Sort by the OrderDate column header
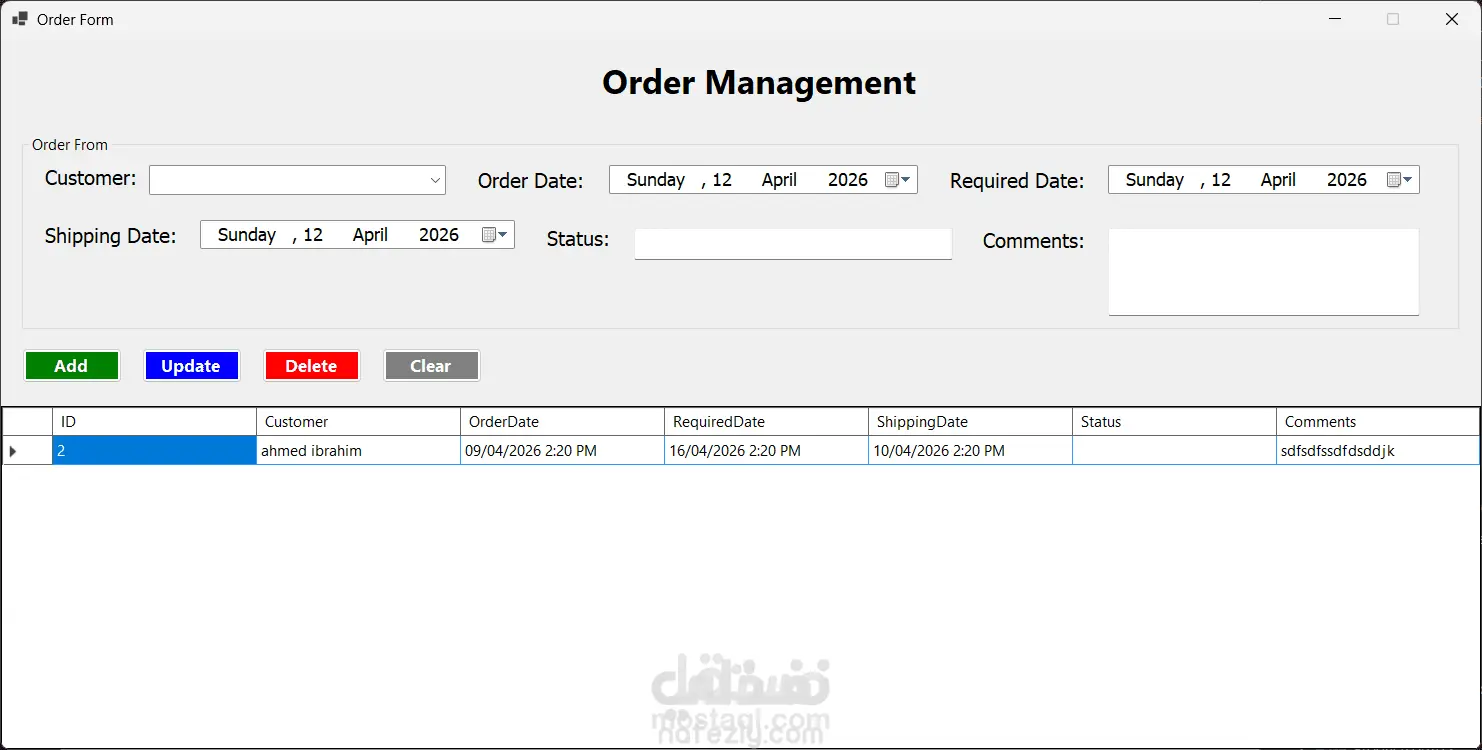1482x750 pixels. point(562,422)
